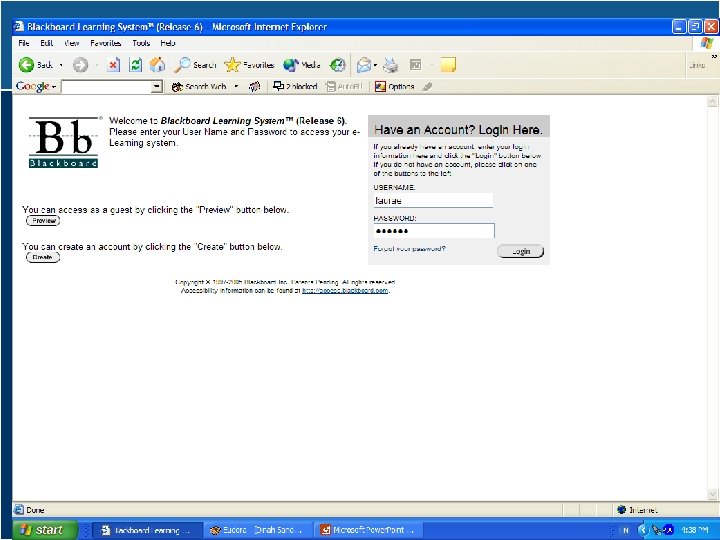Open the Home page icon
The width and height of the screenshot is (720, 540).
(157, 65)
